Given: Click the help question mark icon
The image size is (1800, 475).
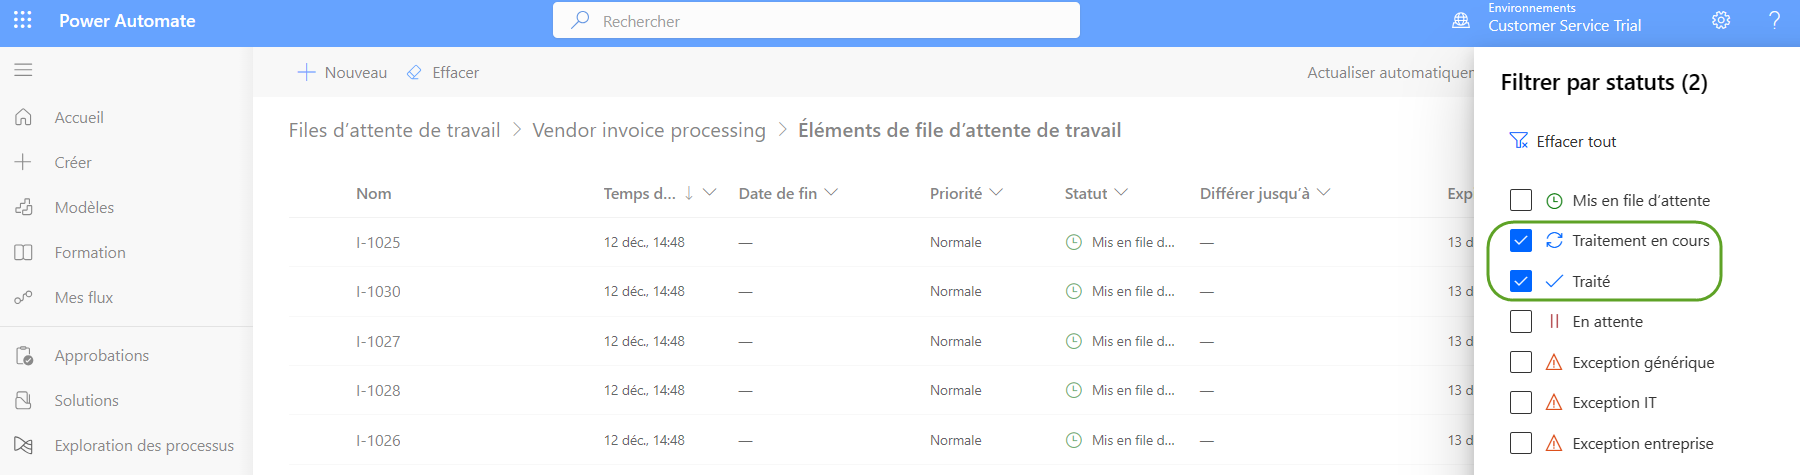Looking at the screenshot, I should 1774,20.
